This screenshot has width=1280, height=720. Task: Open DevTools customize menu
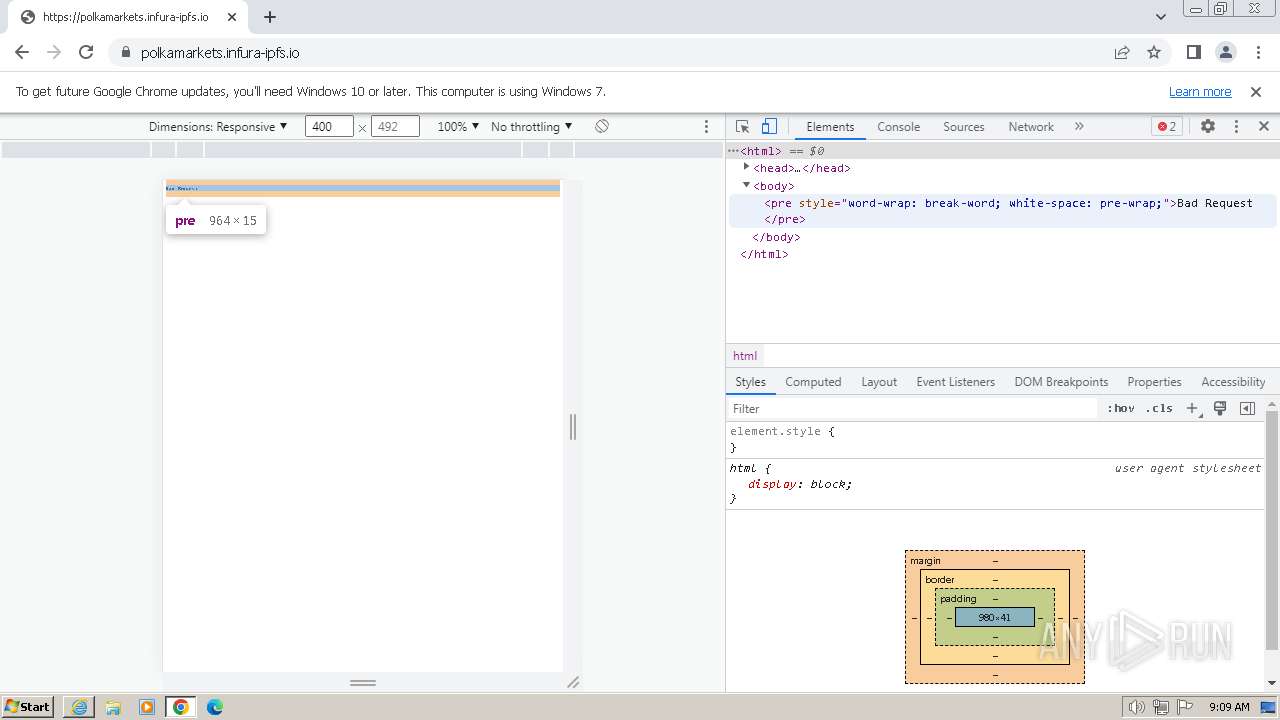1236,126
